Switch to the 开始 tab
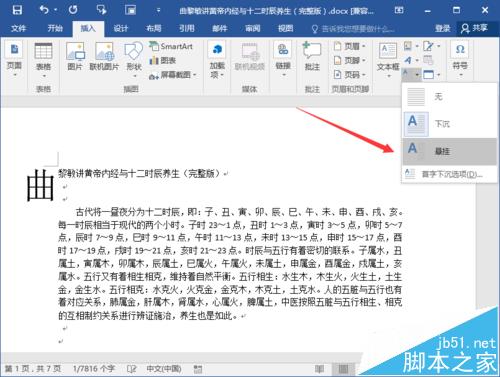The image size is (500, 377). pos(55,28)
